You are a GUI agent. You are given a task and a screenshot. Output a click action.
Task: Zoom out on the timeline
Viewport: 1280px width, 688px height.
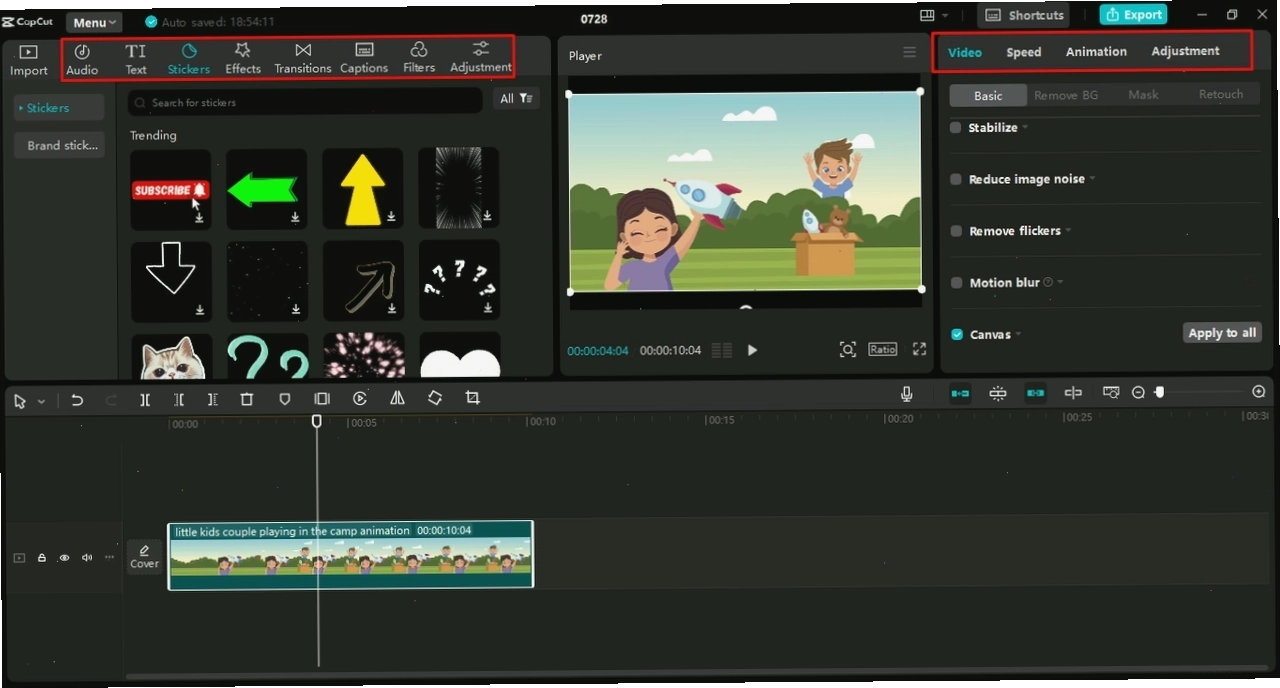[1138, 393]
